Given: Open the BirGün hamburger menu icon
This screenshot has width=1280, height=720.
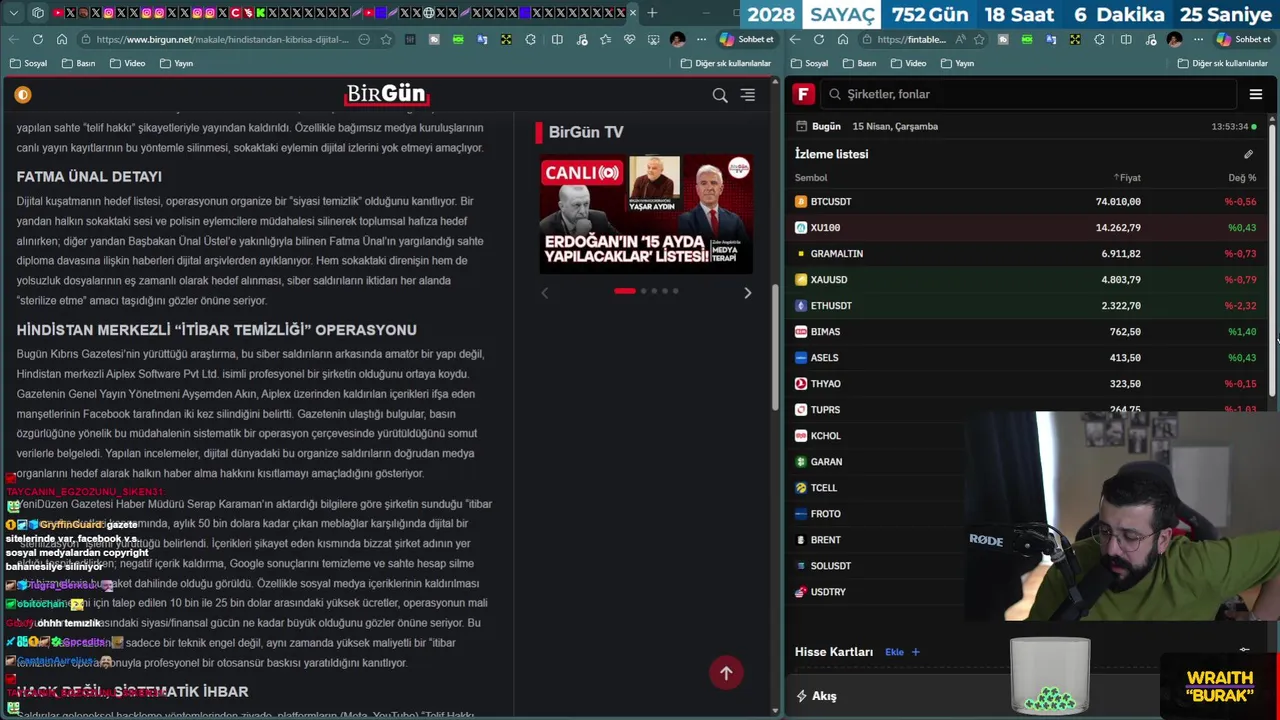Looking at the screenshot, I should 748,95.
